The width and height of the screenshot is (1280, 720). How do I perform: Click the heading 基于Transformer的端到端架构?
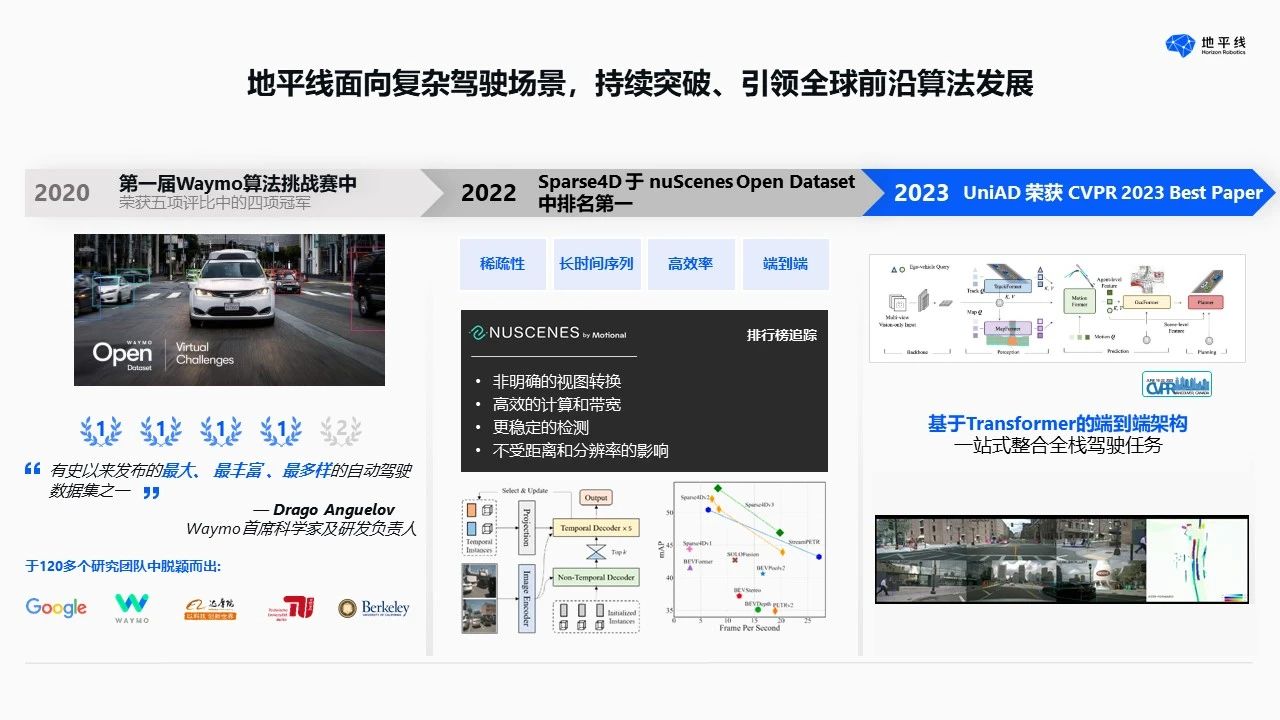[1057, 424]
